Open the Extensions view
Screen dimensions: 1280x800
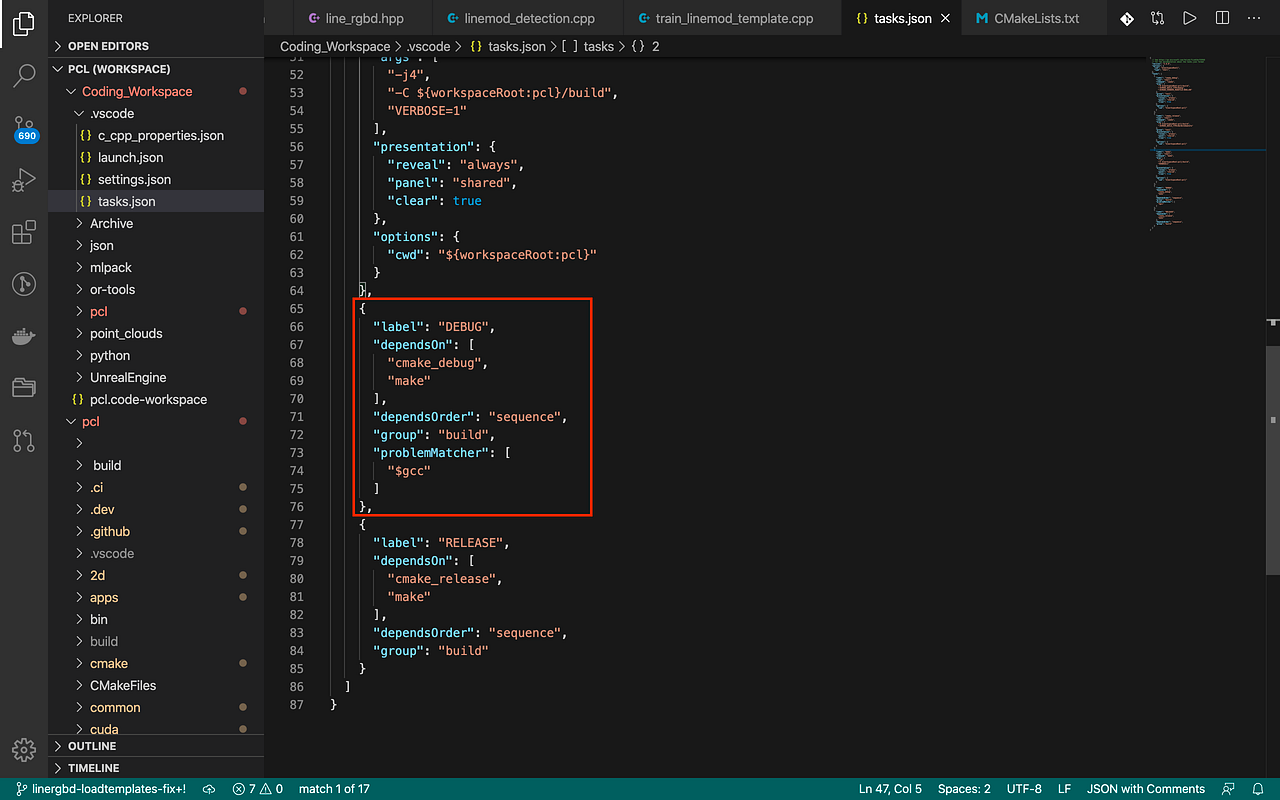click(24, 232)
